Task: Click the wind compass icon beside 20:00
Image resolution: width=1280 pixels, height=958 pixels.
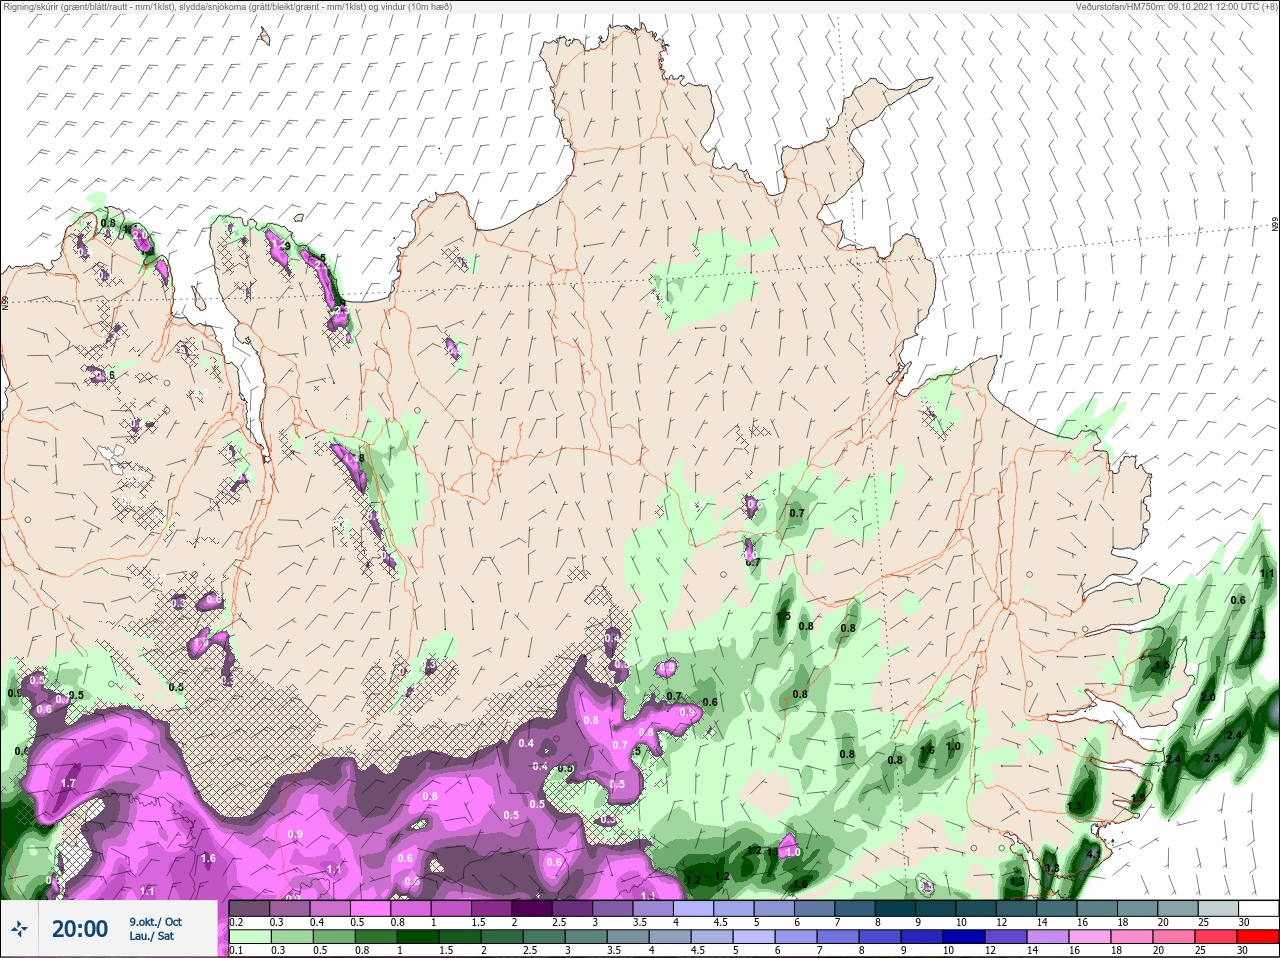Action: click(19, 929)
